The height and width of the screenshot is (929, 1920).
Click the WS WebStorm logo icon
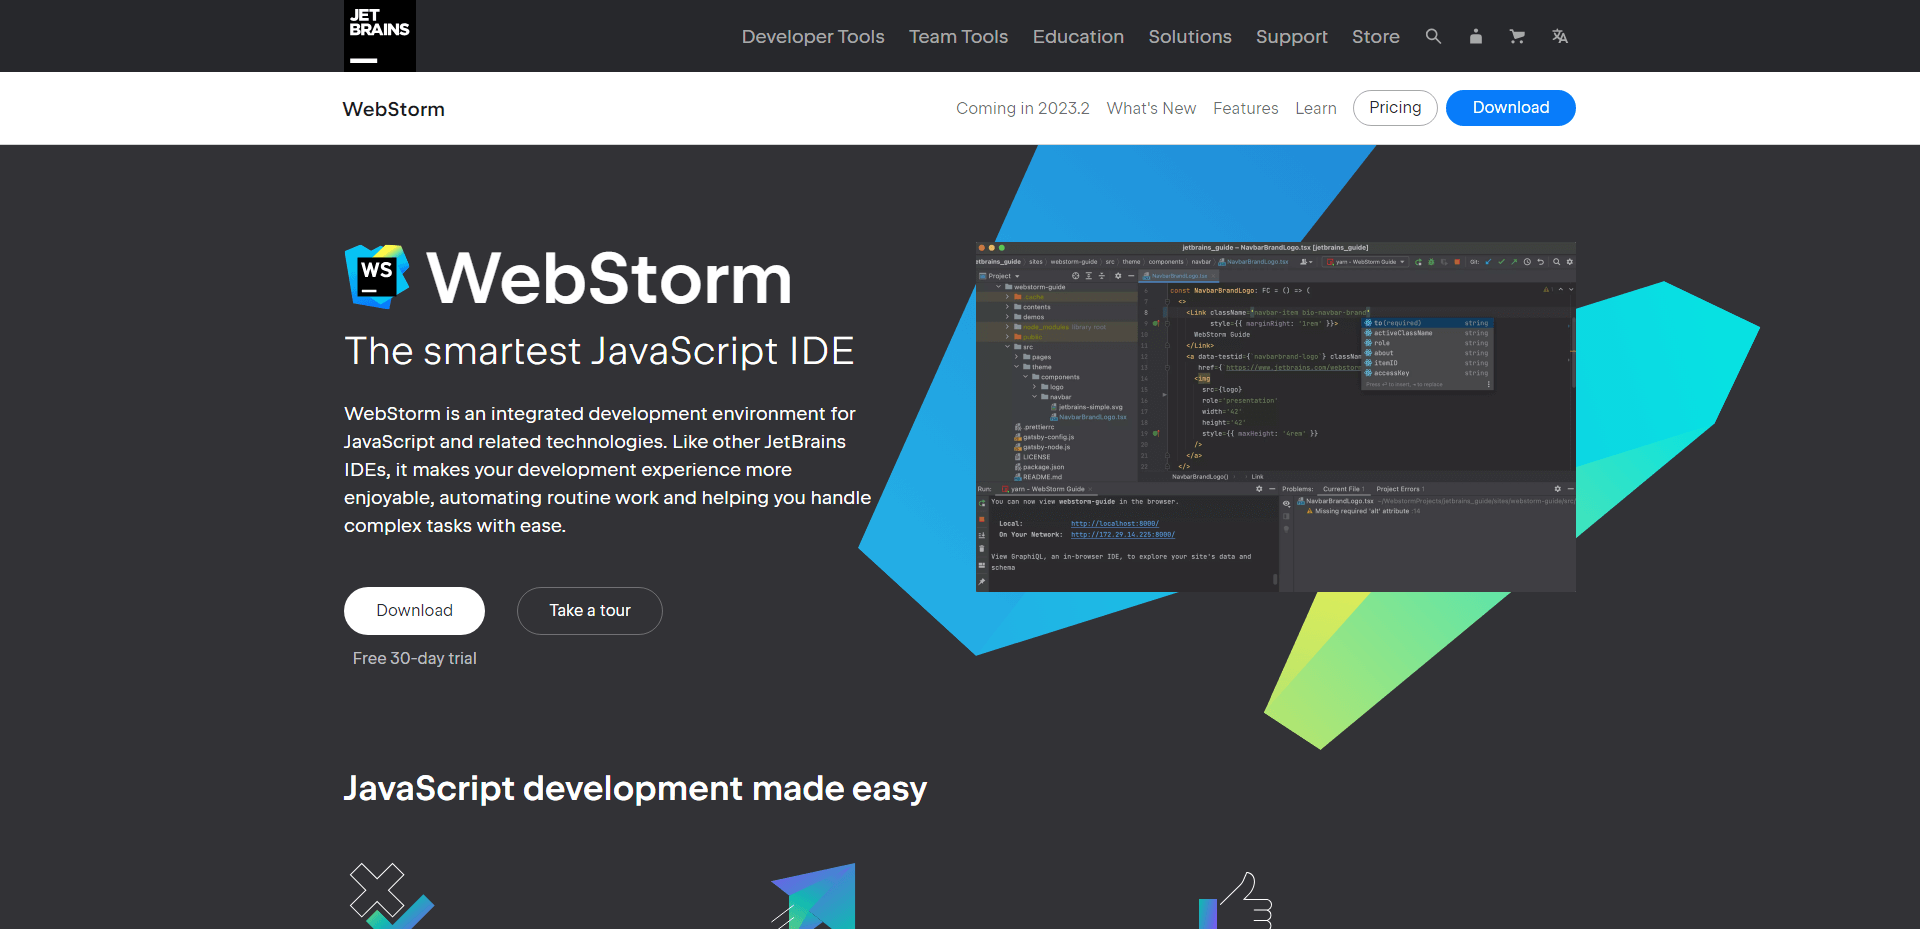pyautogui.click(x=377, y=276)
